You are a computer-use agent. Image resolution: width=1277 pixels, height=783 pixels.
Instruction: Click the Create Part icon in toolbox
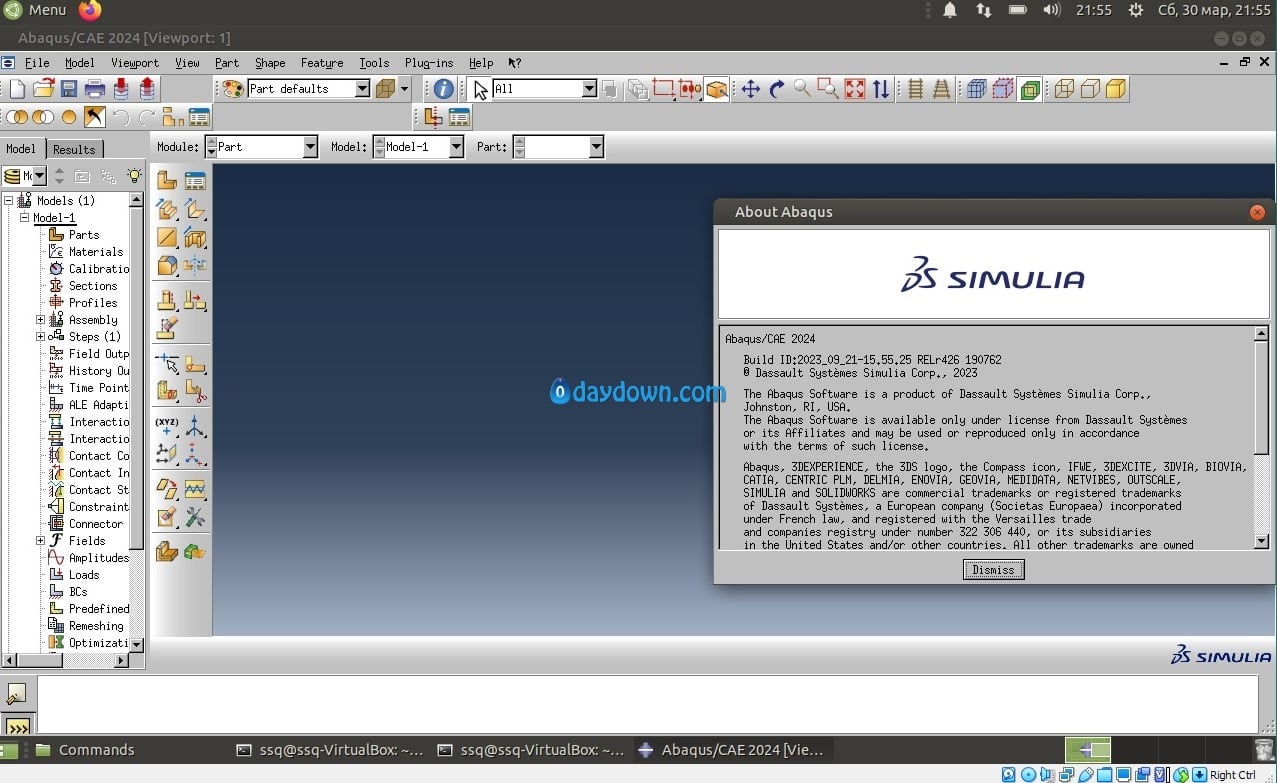[167, 181]
